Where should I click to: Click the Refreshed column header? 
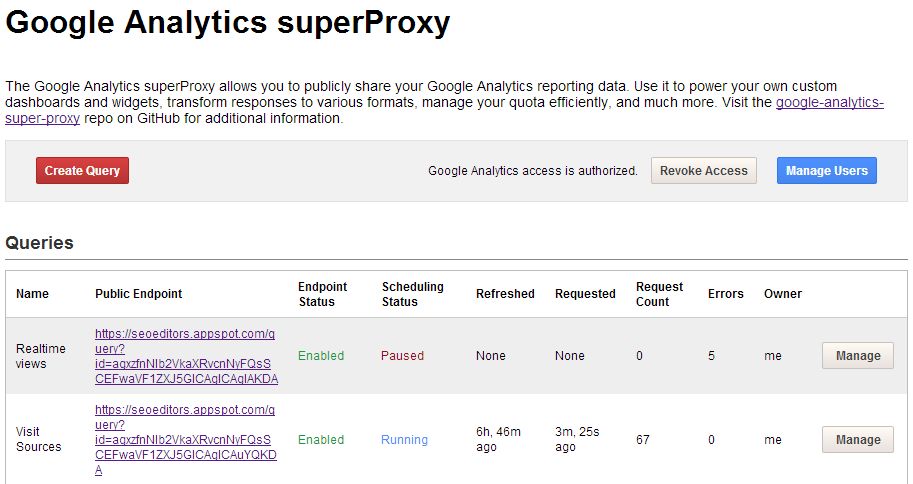(x=505, y=294)
